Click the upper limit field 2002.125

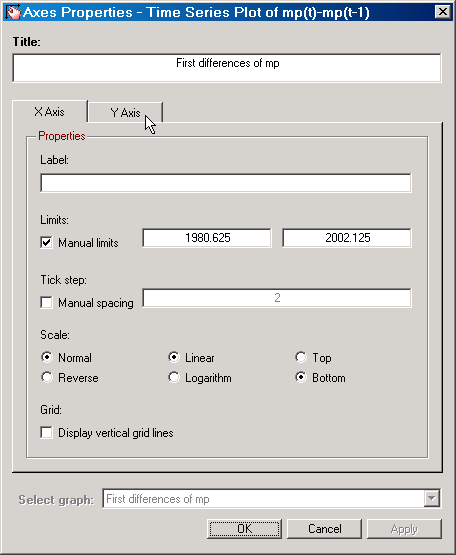coord(347,238)
